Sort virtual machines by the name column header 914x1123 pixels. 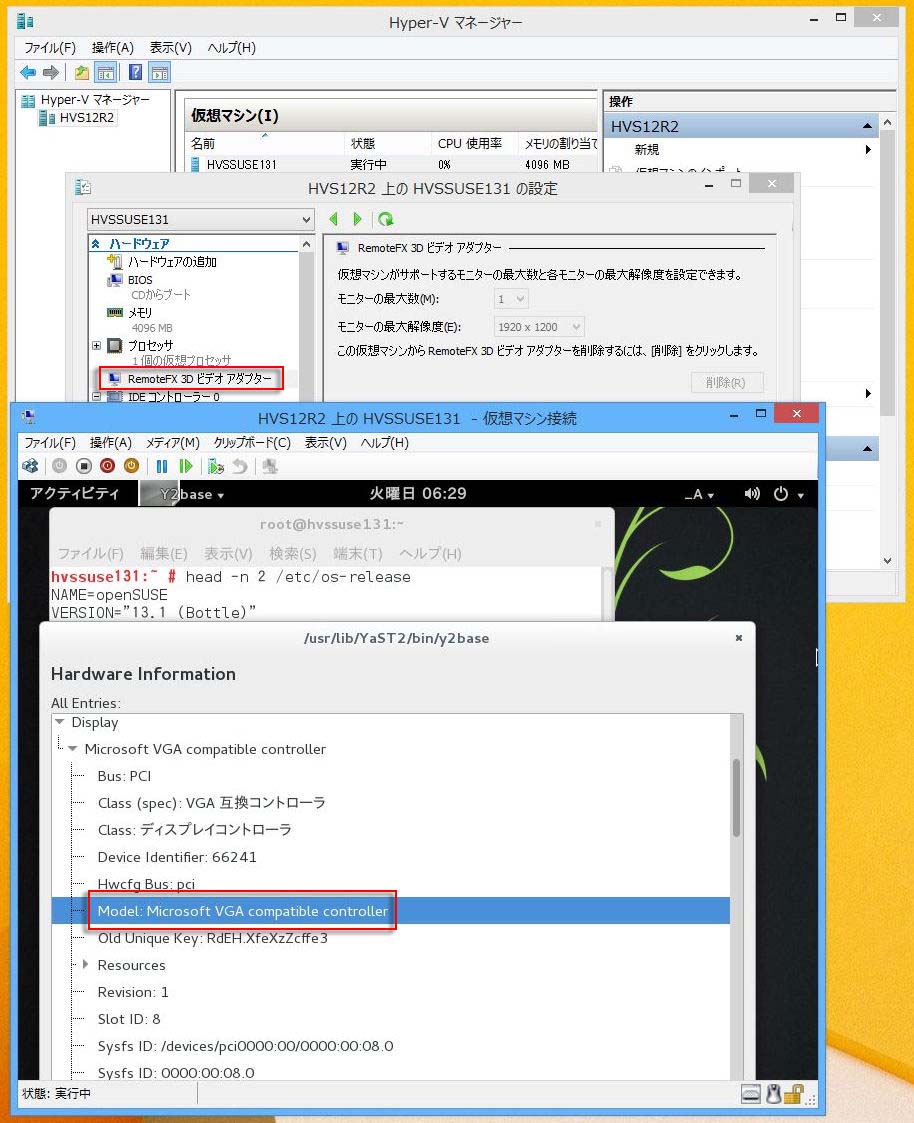pyautogui.click(x=264, y=143)
